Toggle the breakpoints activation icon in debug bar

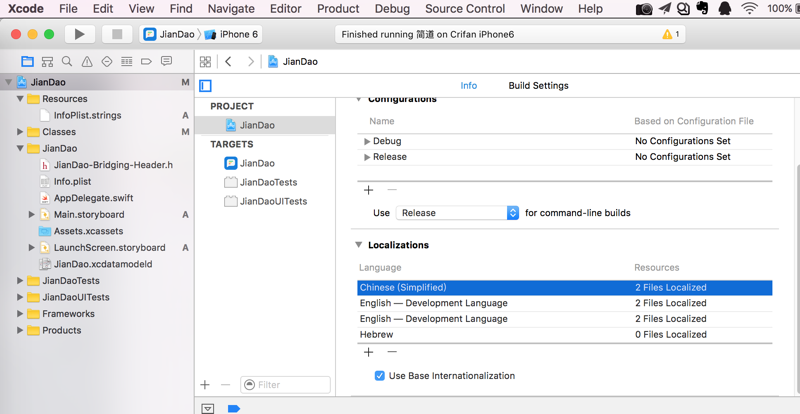pyautogui.click(x=234, y=408)
